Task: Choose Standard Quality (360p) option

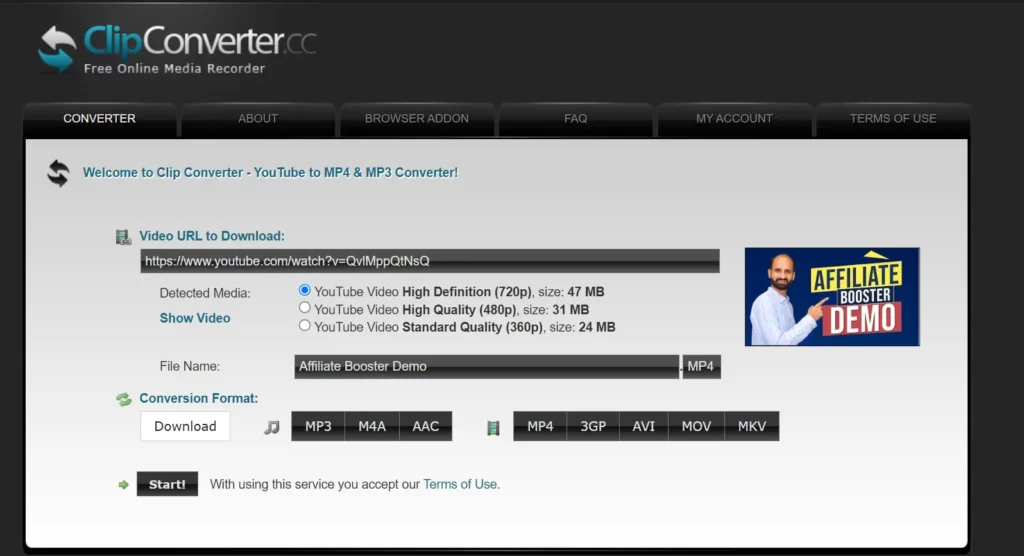Action: tap(304, 325)
